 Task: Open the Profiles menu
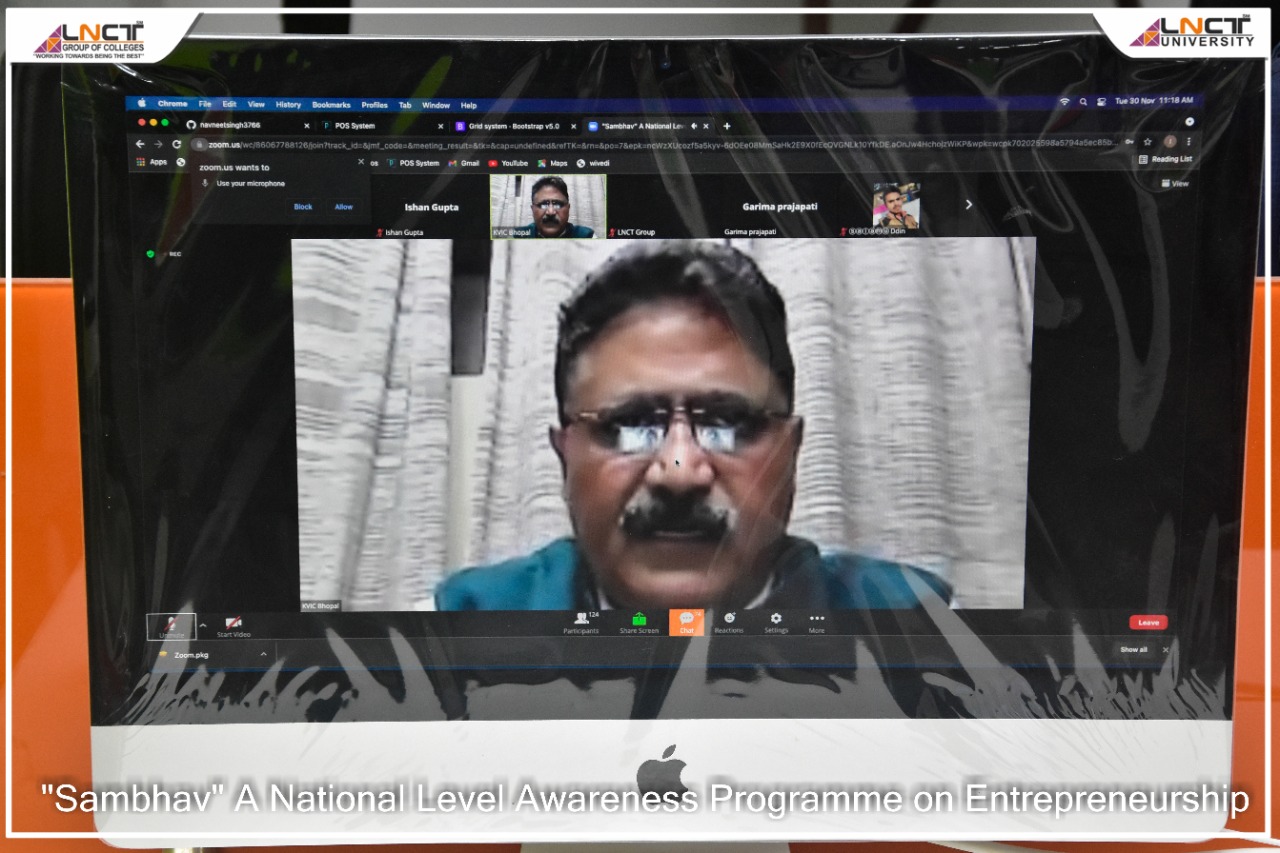click(375, 104)
